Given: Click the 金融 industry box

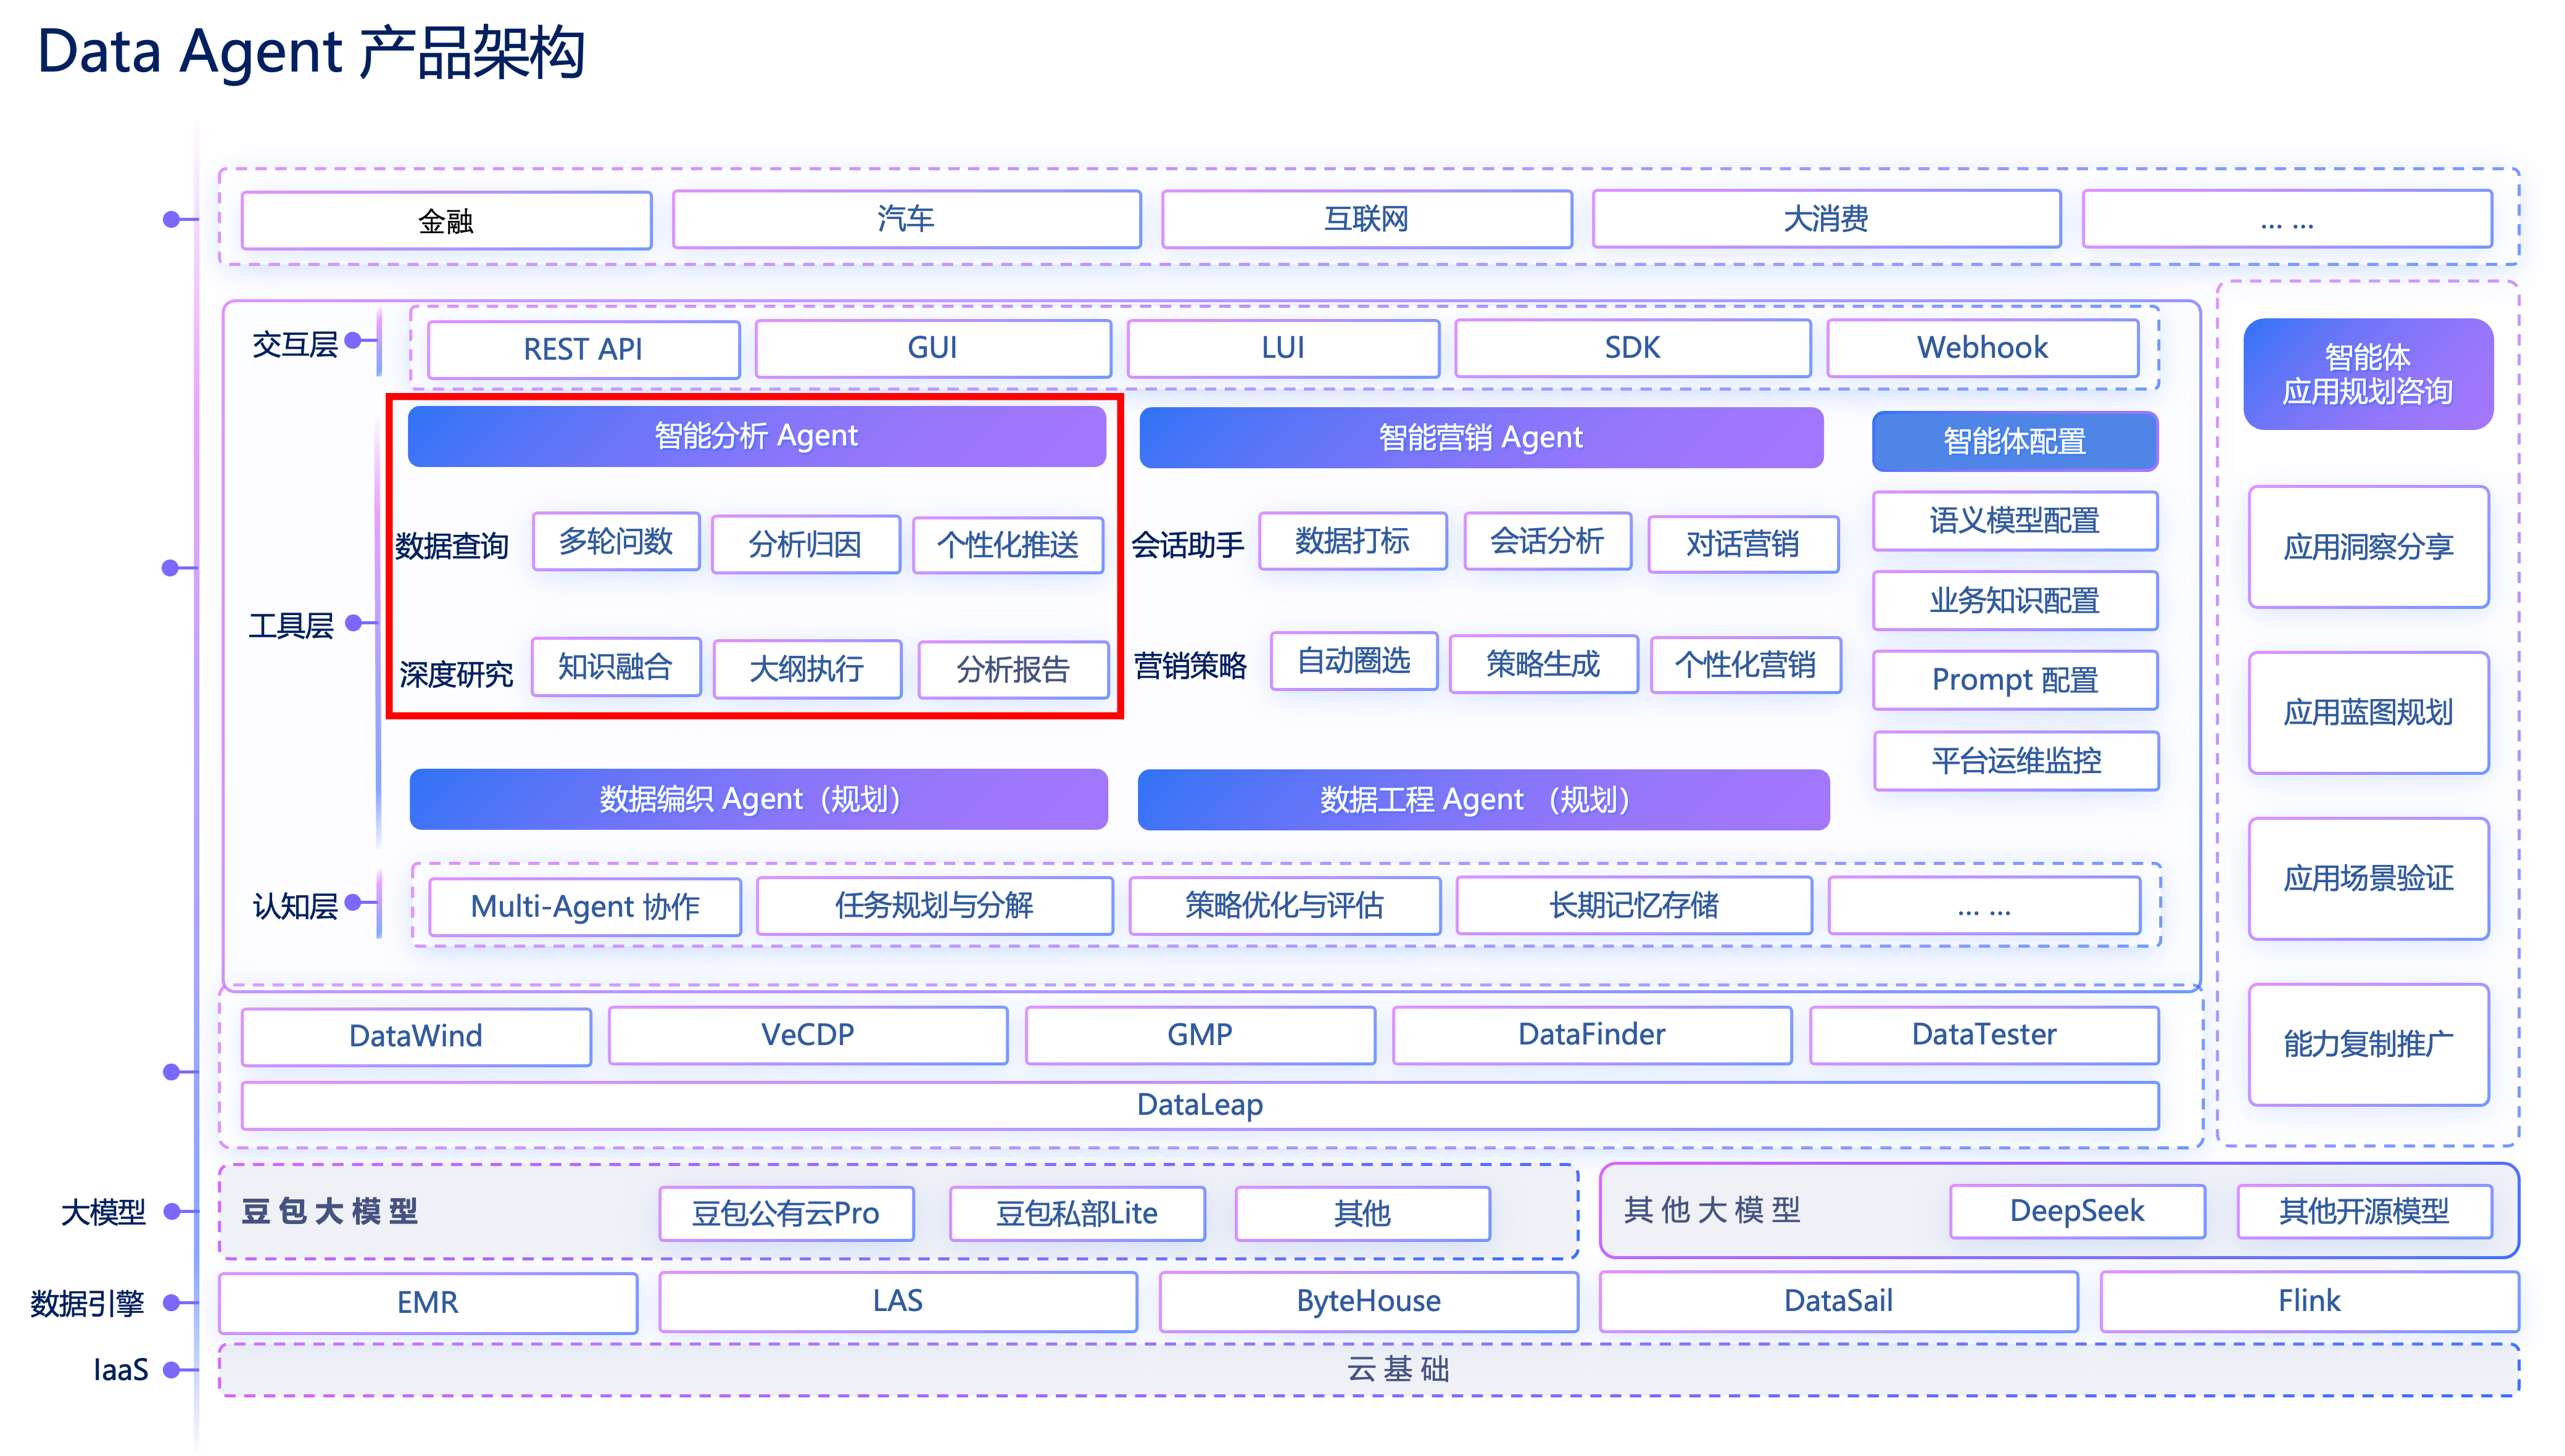Looking at the screenshot, I should (x=446, y=220).
